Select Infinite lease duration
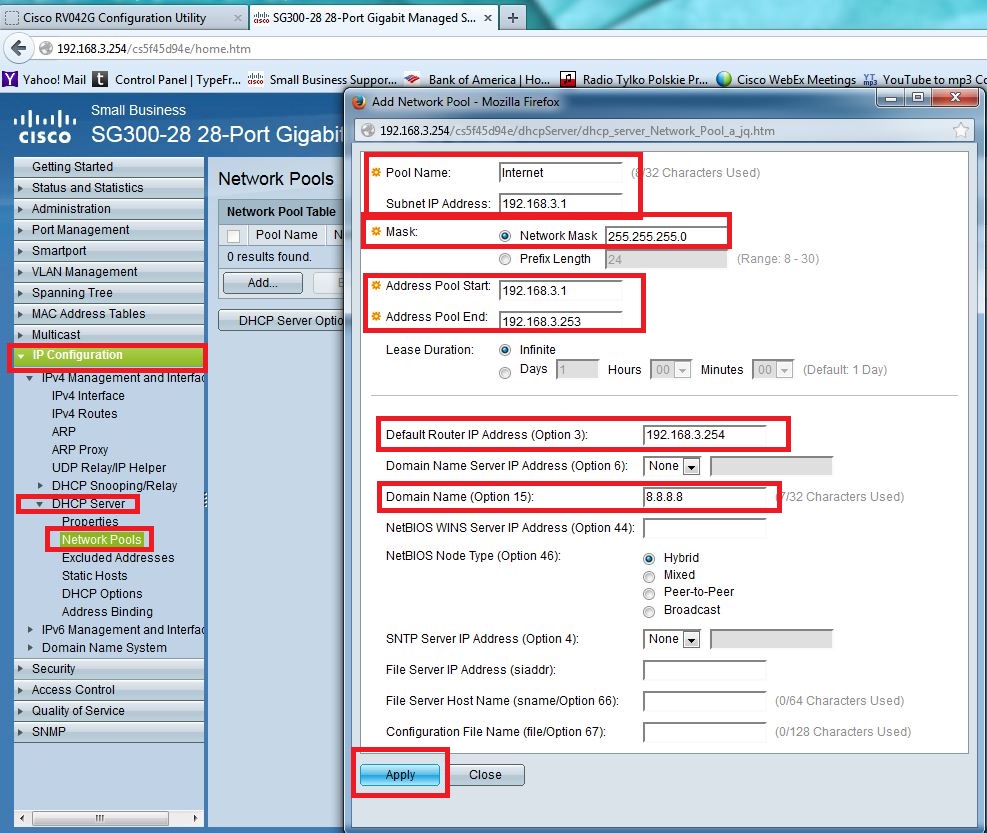Viewport: 987px width, 833px height. (x=505, y=350)
